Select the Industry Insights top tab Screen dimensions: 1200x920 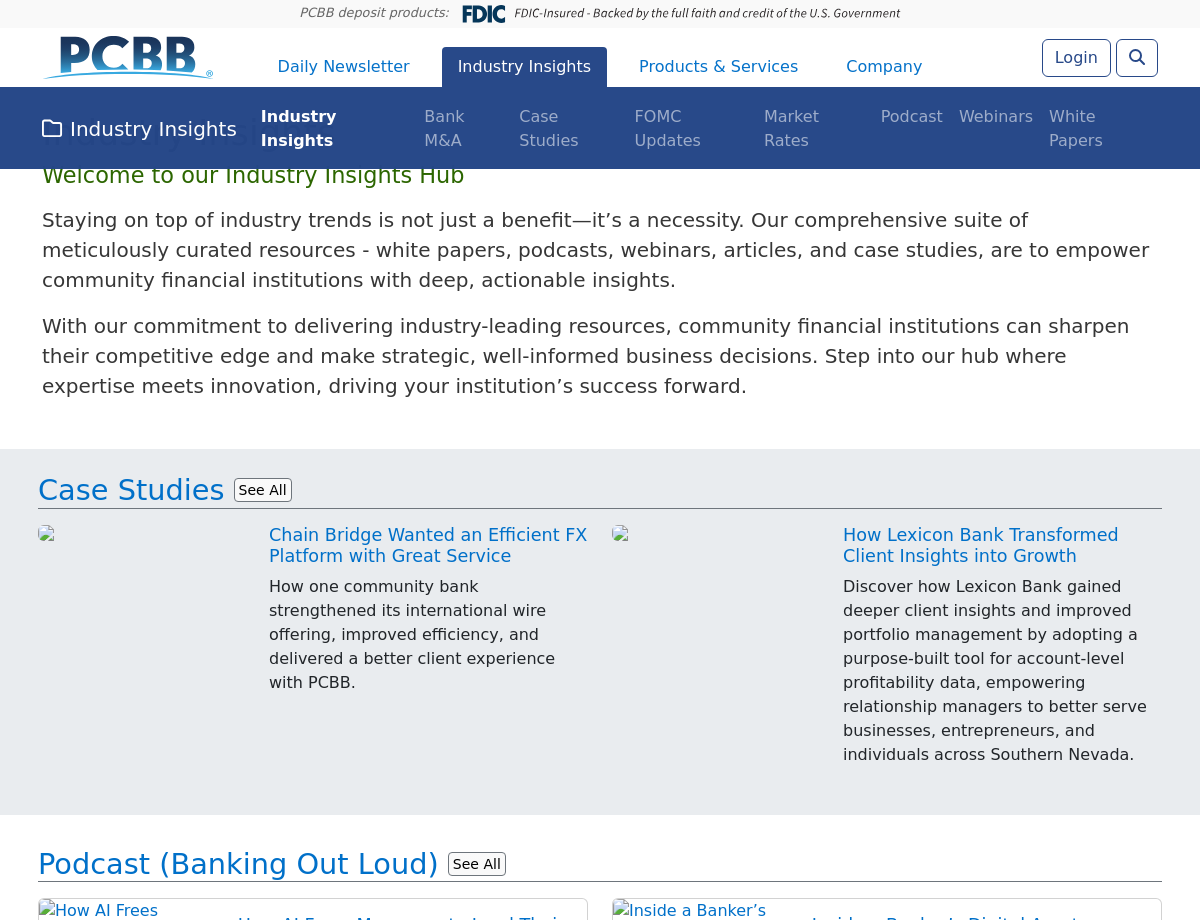click(x=524, y=67)
